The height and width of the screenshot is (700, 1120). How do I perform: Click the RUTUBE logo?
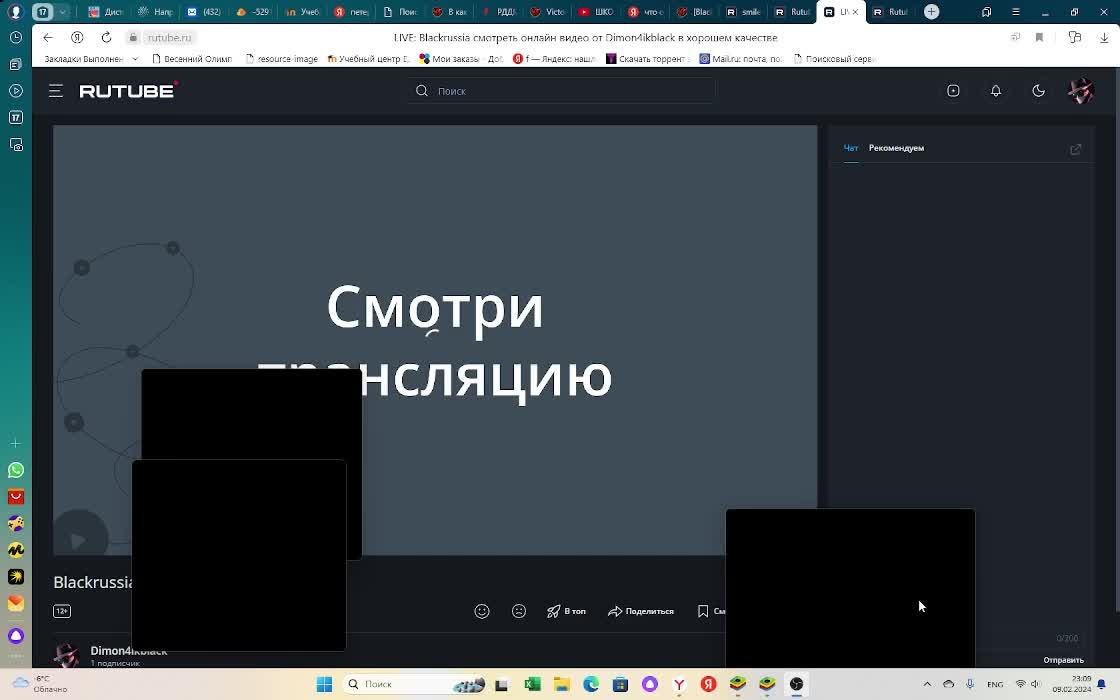(129, 90)
